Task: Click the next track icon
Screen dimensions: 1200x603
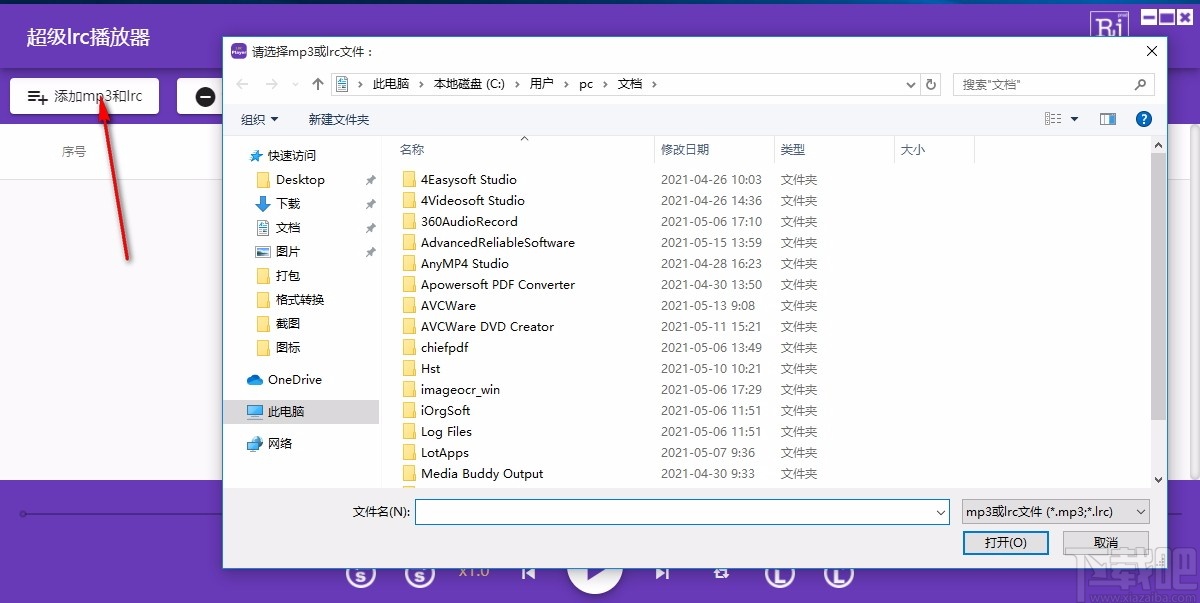Action: 661,574
